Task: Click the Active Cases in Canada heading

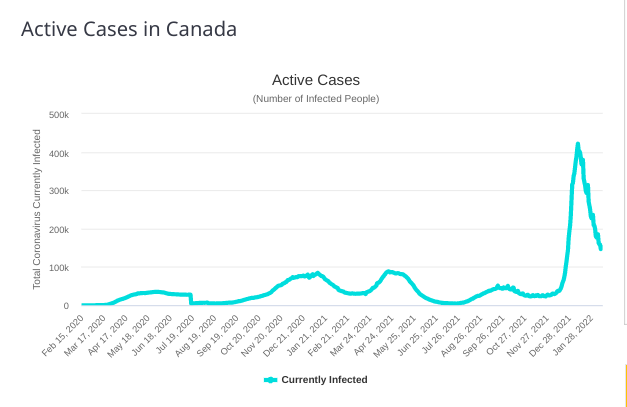Action: (129, 29)
